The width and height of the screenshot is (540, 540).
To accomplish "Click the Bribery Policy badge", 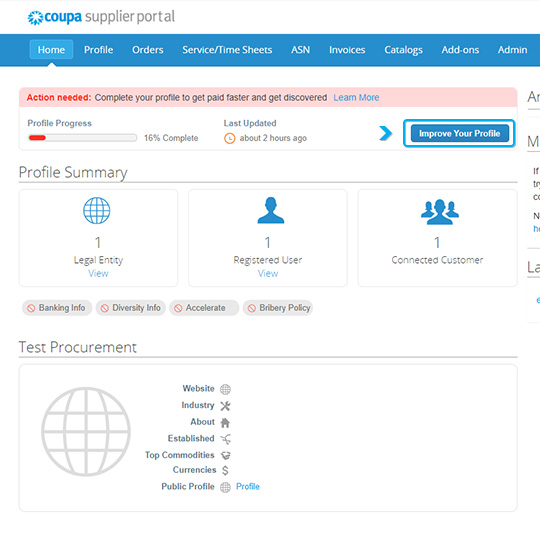I will pos(278,308).
